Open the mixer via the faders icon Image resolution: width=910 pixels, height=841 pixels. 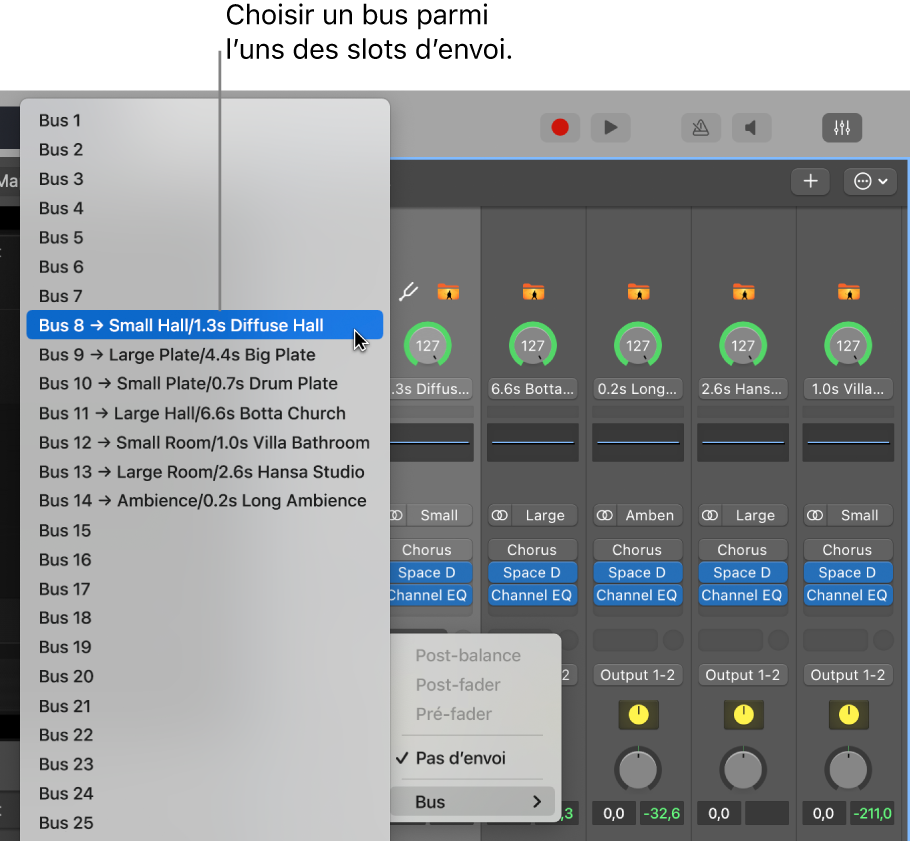841,127
